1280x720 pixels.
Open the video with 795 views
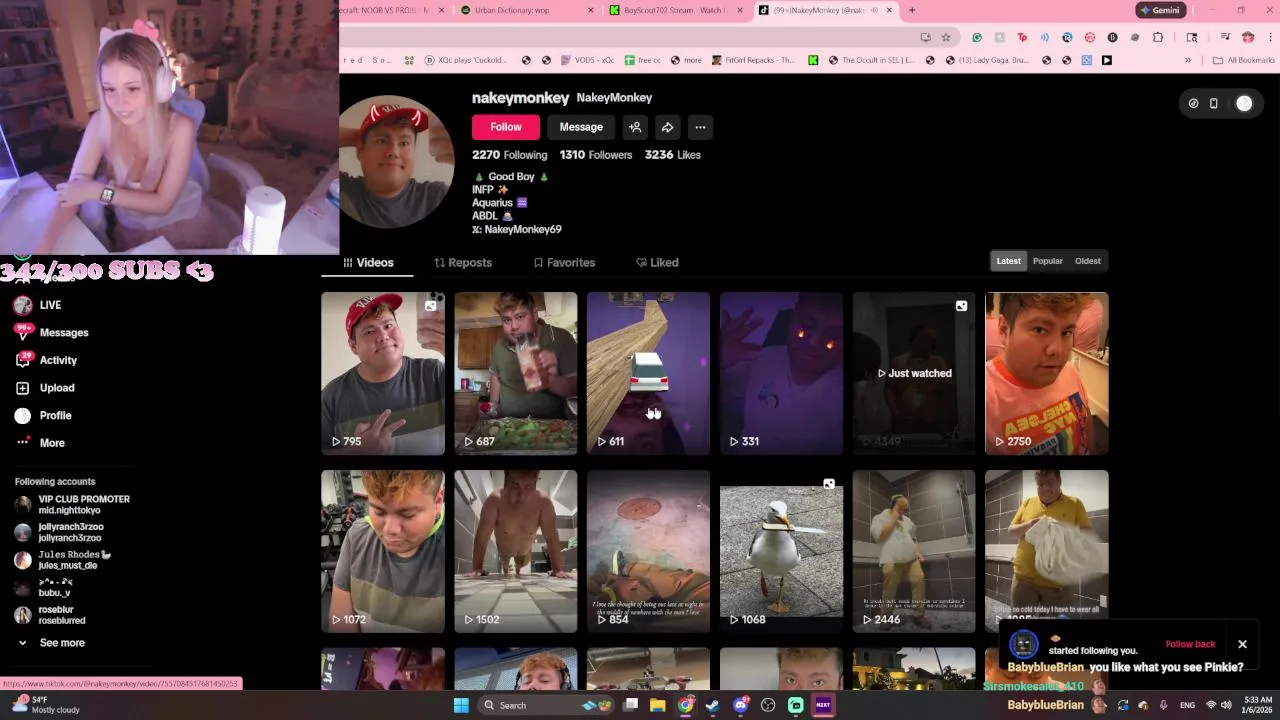[383, 373]
